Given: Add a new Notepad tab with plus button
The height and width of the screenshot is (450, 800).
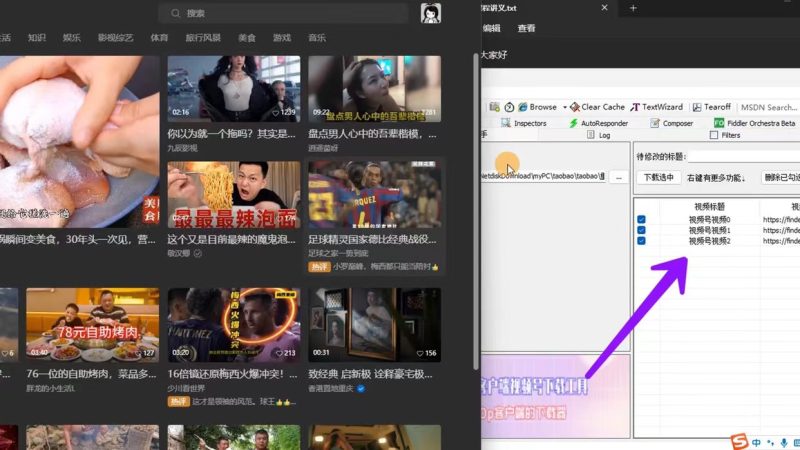Looking at the screenshot, I should click(633, 8).
